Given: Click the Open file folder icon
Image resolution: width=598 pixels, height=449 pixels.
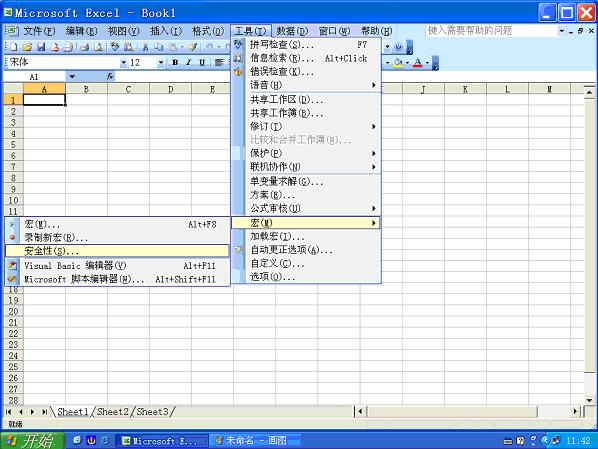Looking at the screenshot, I should (27, 47).
